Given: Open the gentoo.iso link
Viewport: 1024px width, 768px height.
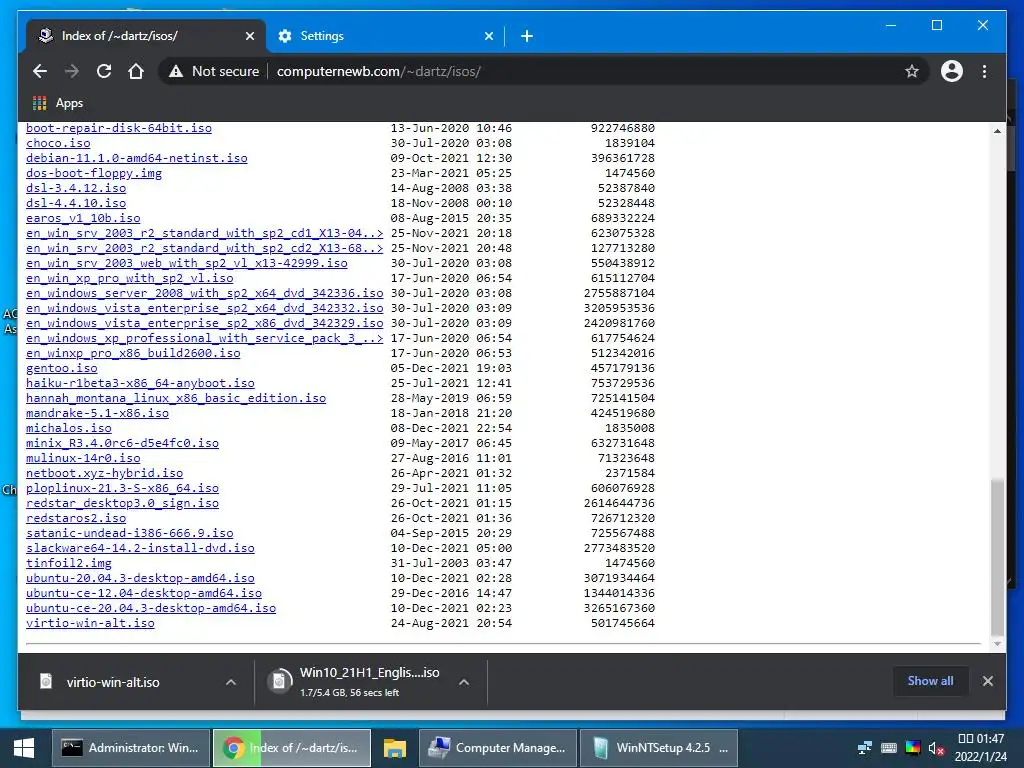Looking at the screenshot, I should pyautogui.click(x=61, y=368).
